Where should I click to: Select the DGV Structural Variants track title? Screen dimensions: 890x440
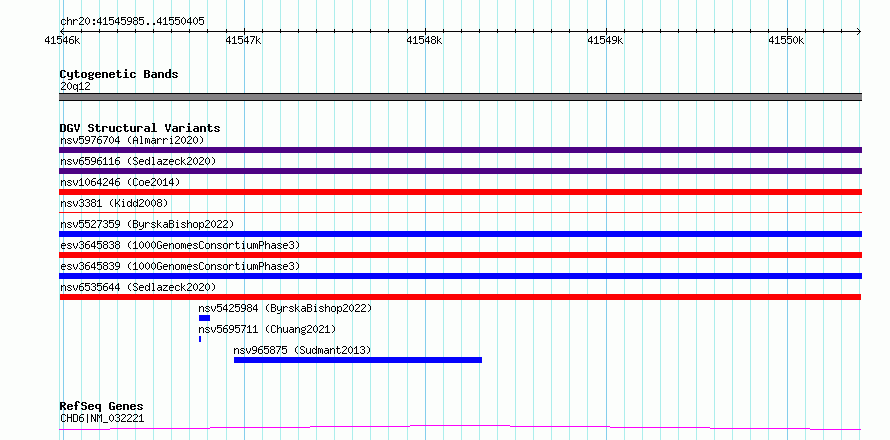tap(140, 128)
